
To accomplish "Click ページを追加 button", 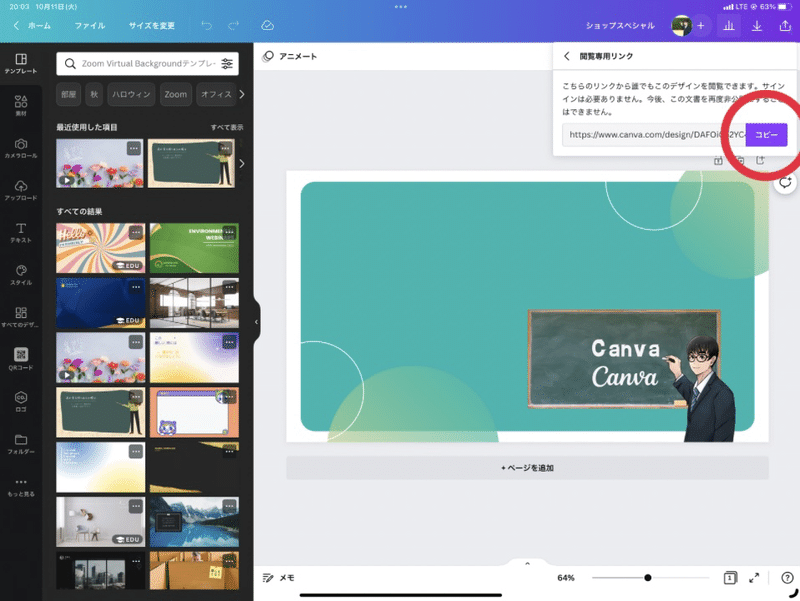I will pos(528,468).
